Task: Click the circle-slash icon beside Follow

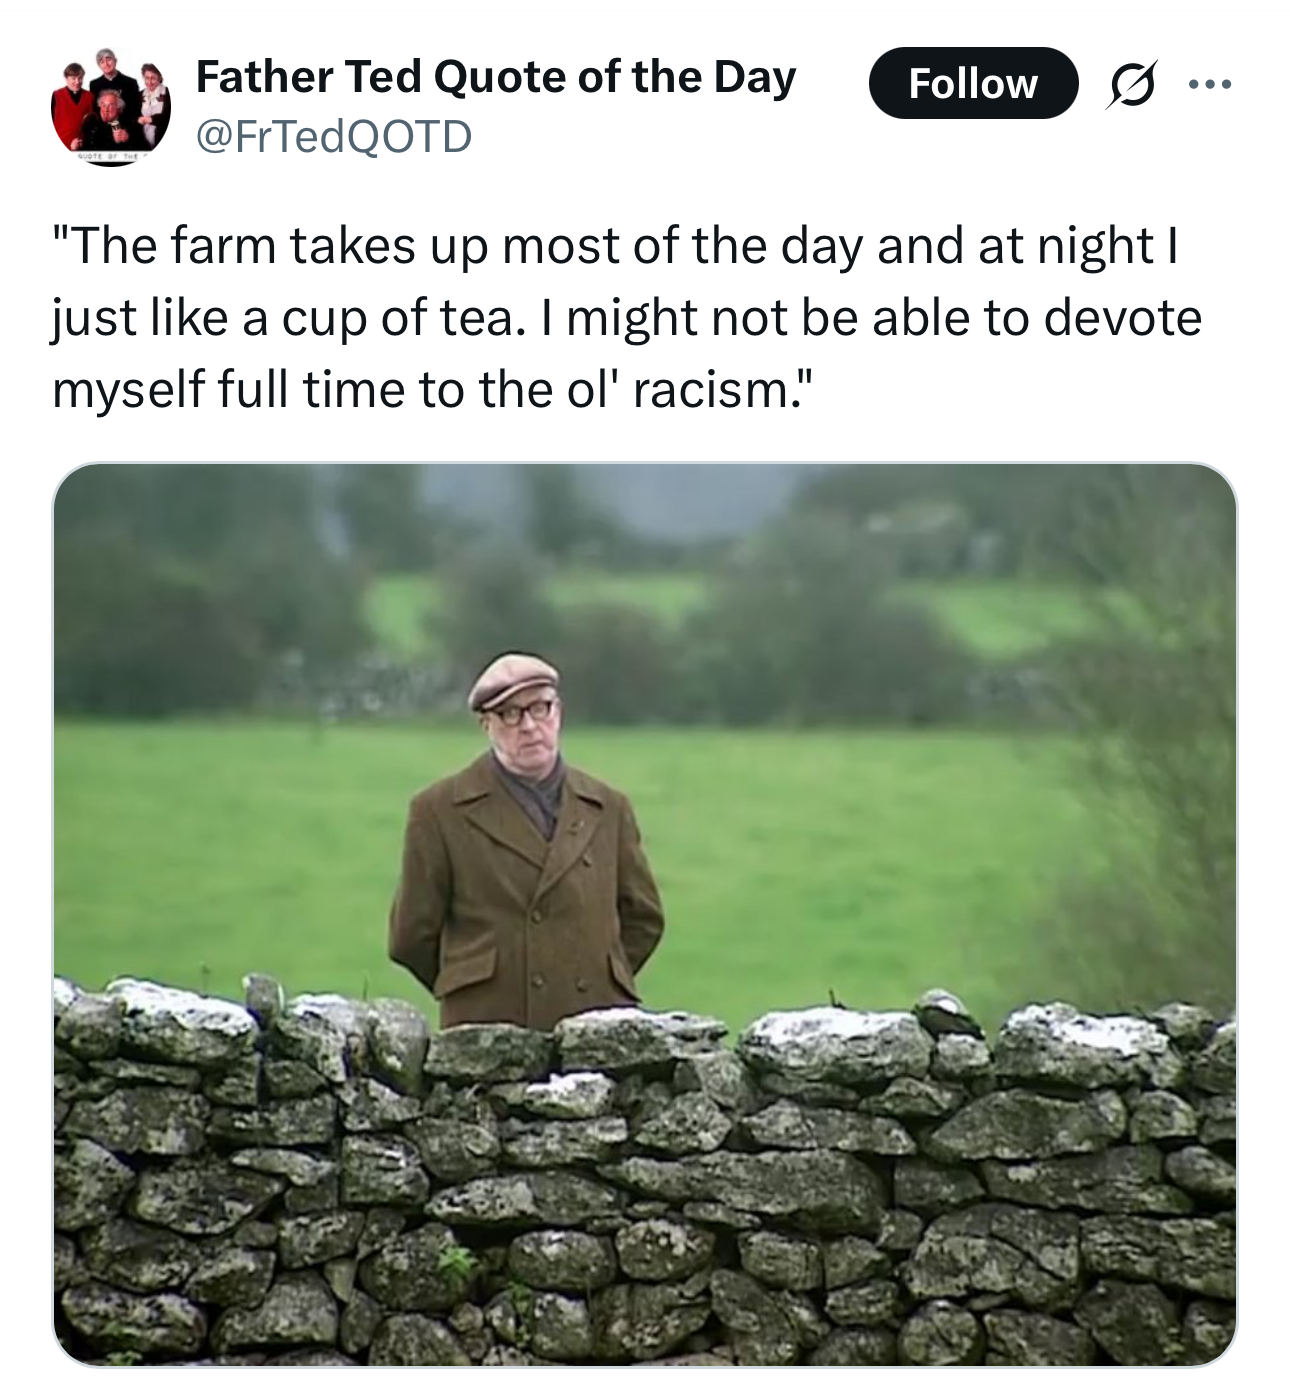Action: (1127, 84)
